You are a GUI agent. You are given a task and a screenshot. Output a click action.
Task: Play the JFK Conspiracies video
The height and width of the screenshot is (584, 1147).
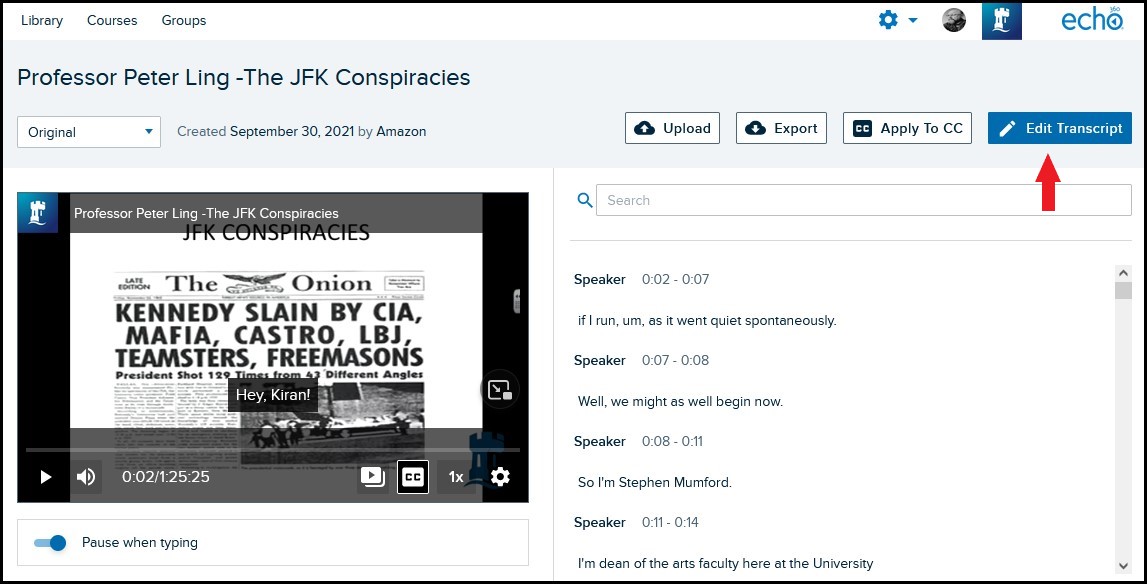45,477
